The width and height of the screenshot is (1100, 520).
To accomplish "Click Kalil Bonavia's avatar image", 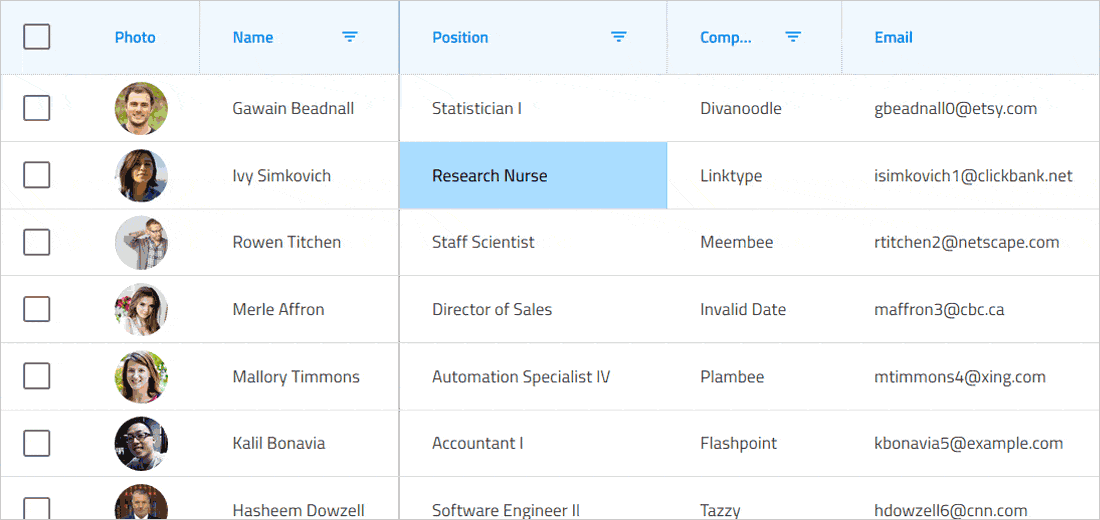I will coord(141,443).
